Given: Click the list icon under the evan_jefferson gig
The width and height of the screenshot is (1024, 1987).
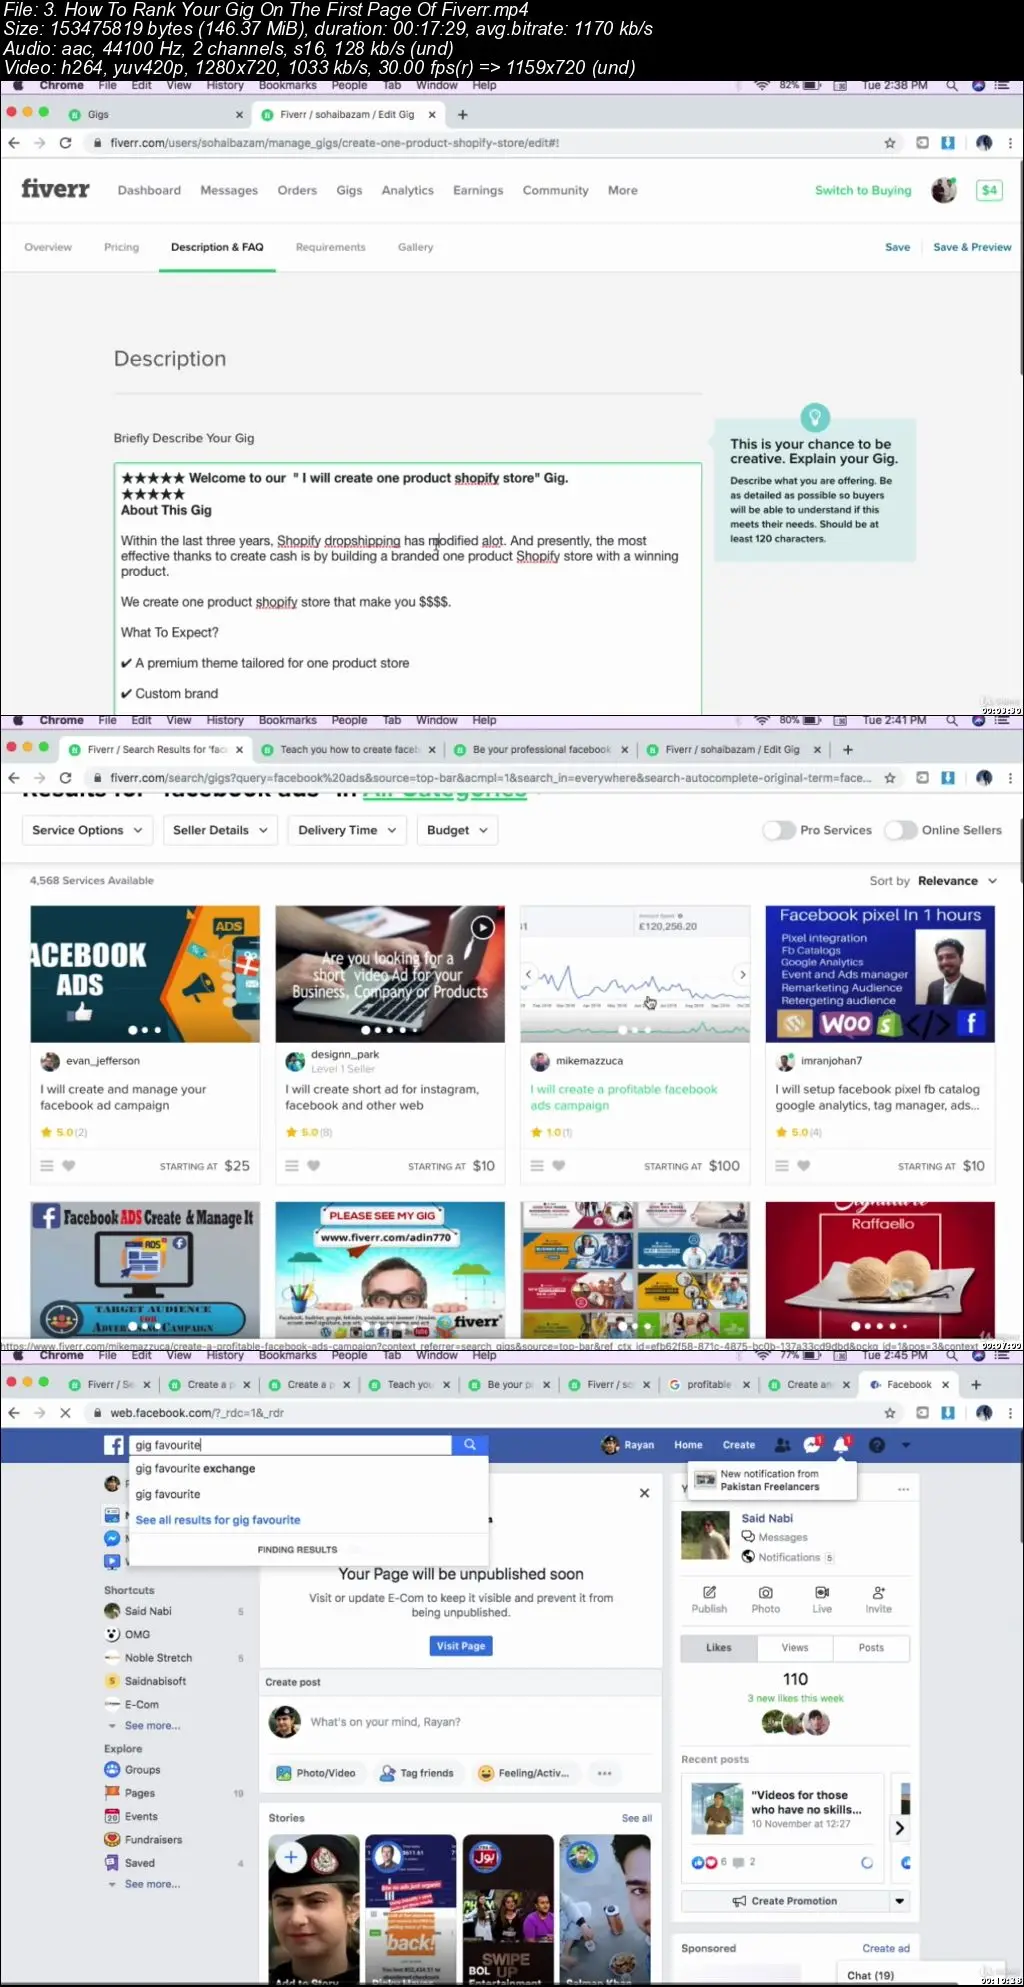Looking at the screenshot, I should coord(46,1165).
